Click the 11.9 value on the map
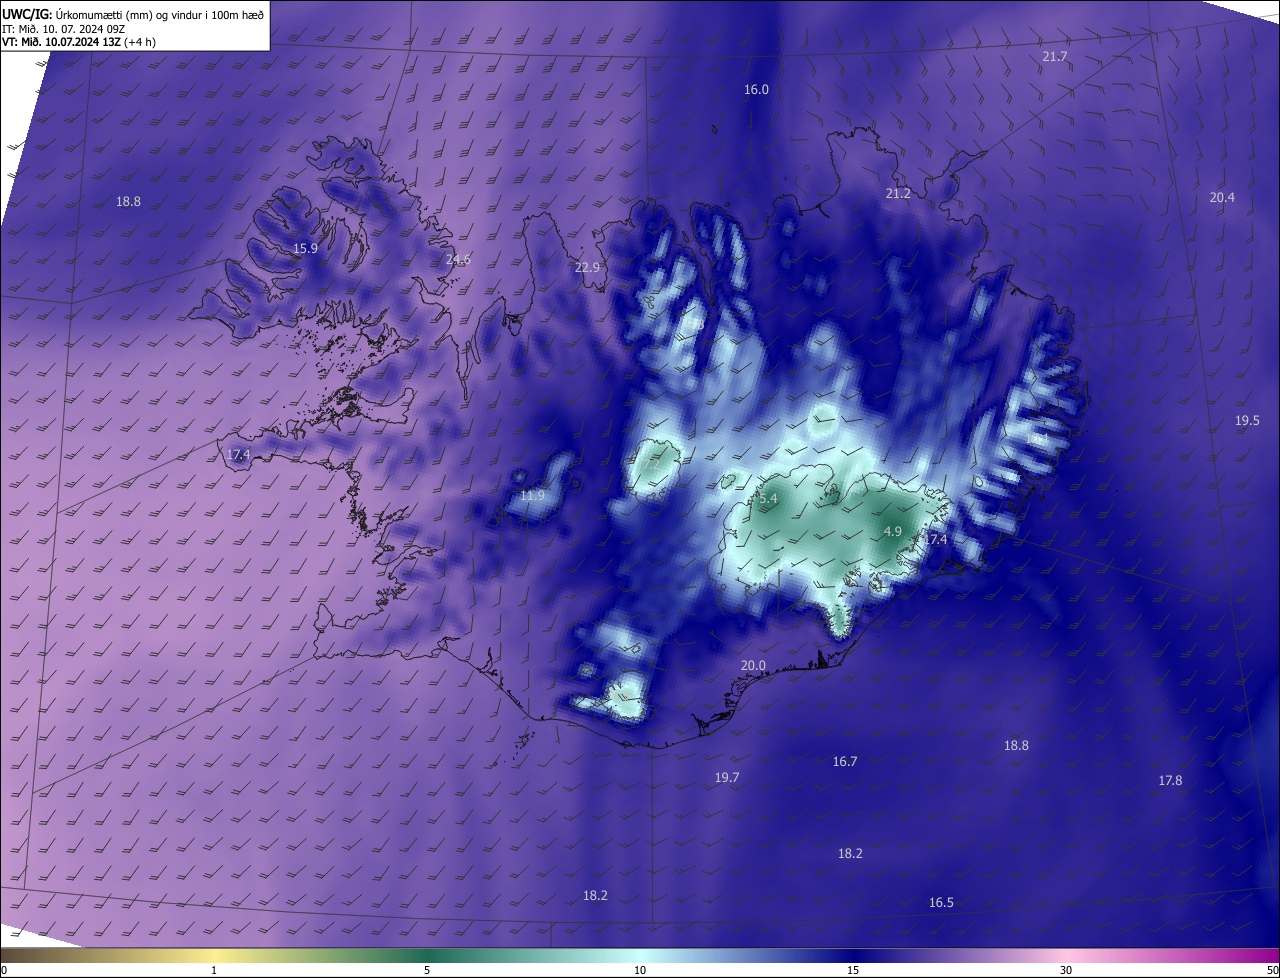The image size is (1280, 978). click(x=533, y=496)
